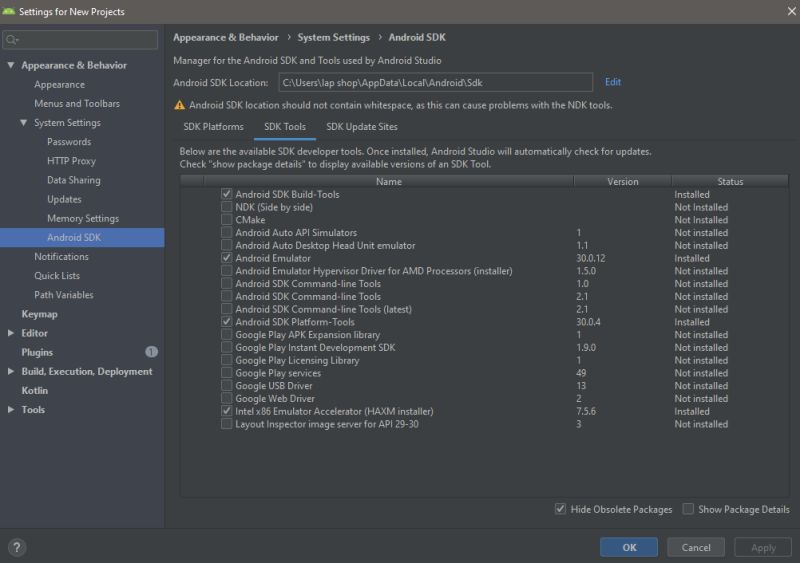Collapse the Appearance & Behavior section
Screen dimensions: 800x563
(x=11, y=65)
